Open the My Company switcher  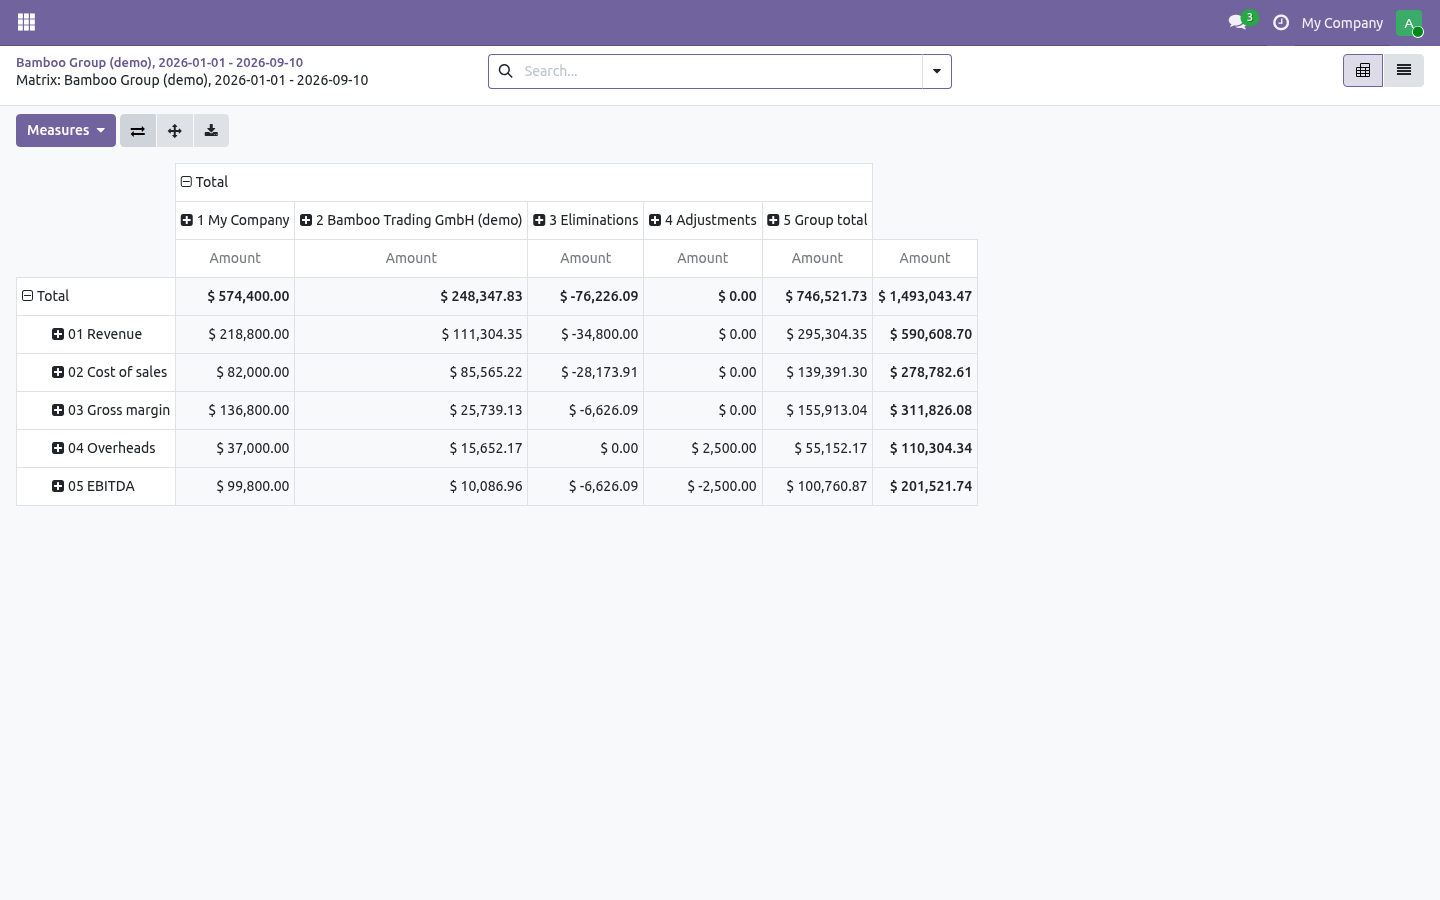1342,22
